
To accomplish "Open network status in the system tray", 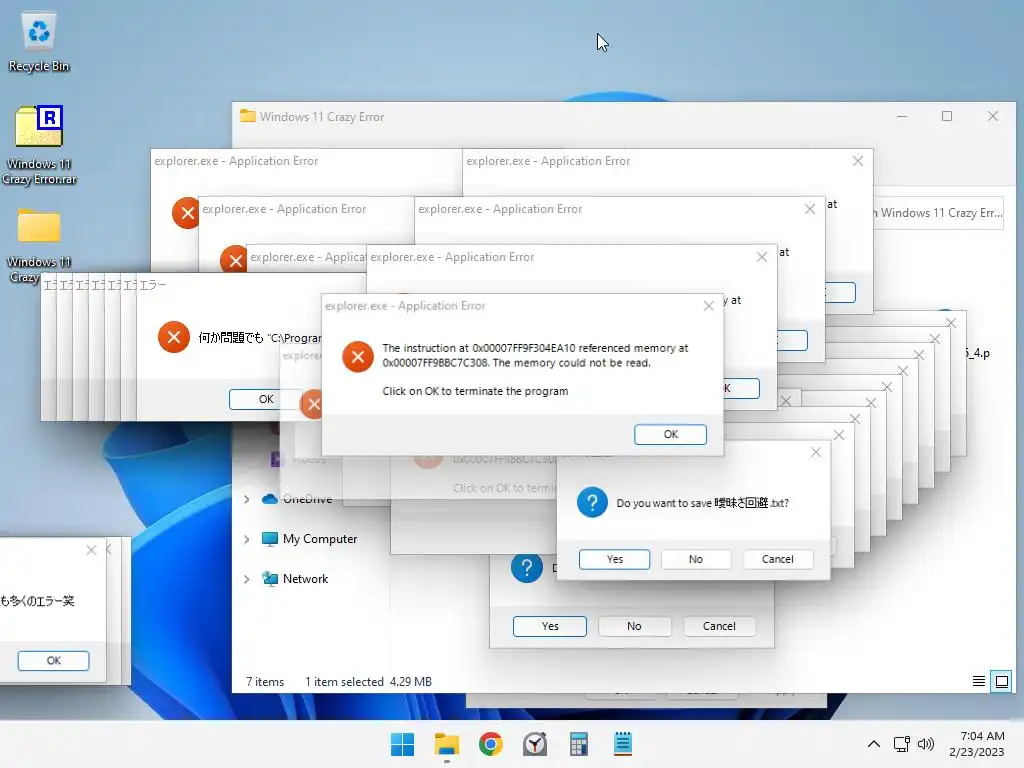I will pyautogui.click(x=902, y=744).
